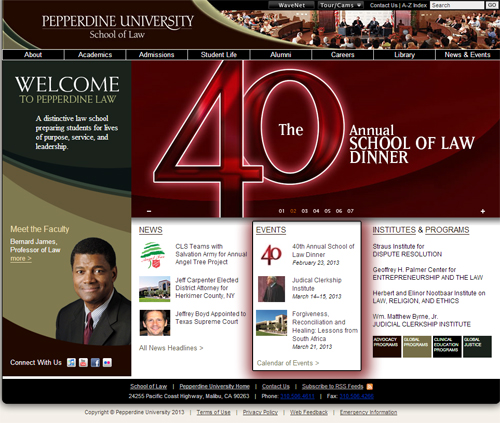Open the Flickr social icon
500x423 pixels.
107,362
